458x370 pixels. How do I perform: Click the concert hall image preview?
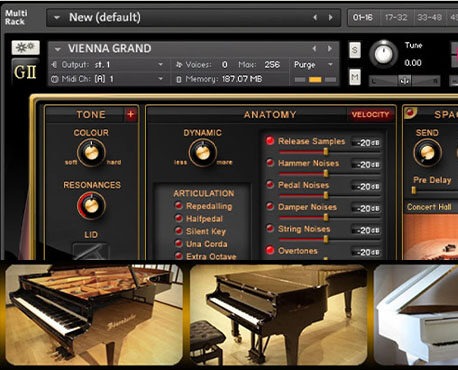point(431,237)
